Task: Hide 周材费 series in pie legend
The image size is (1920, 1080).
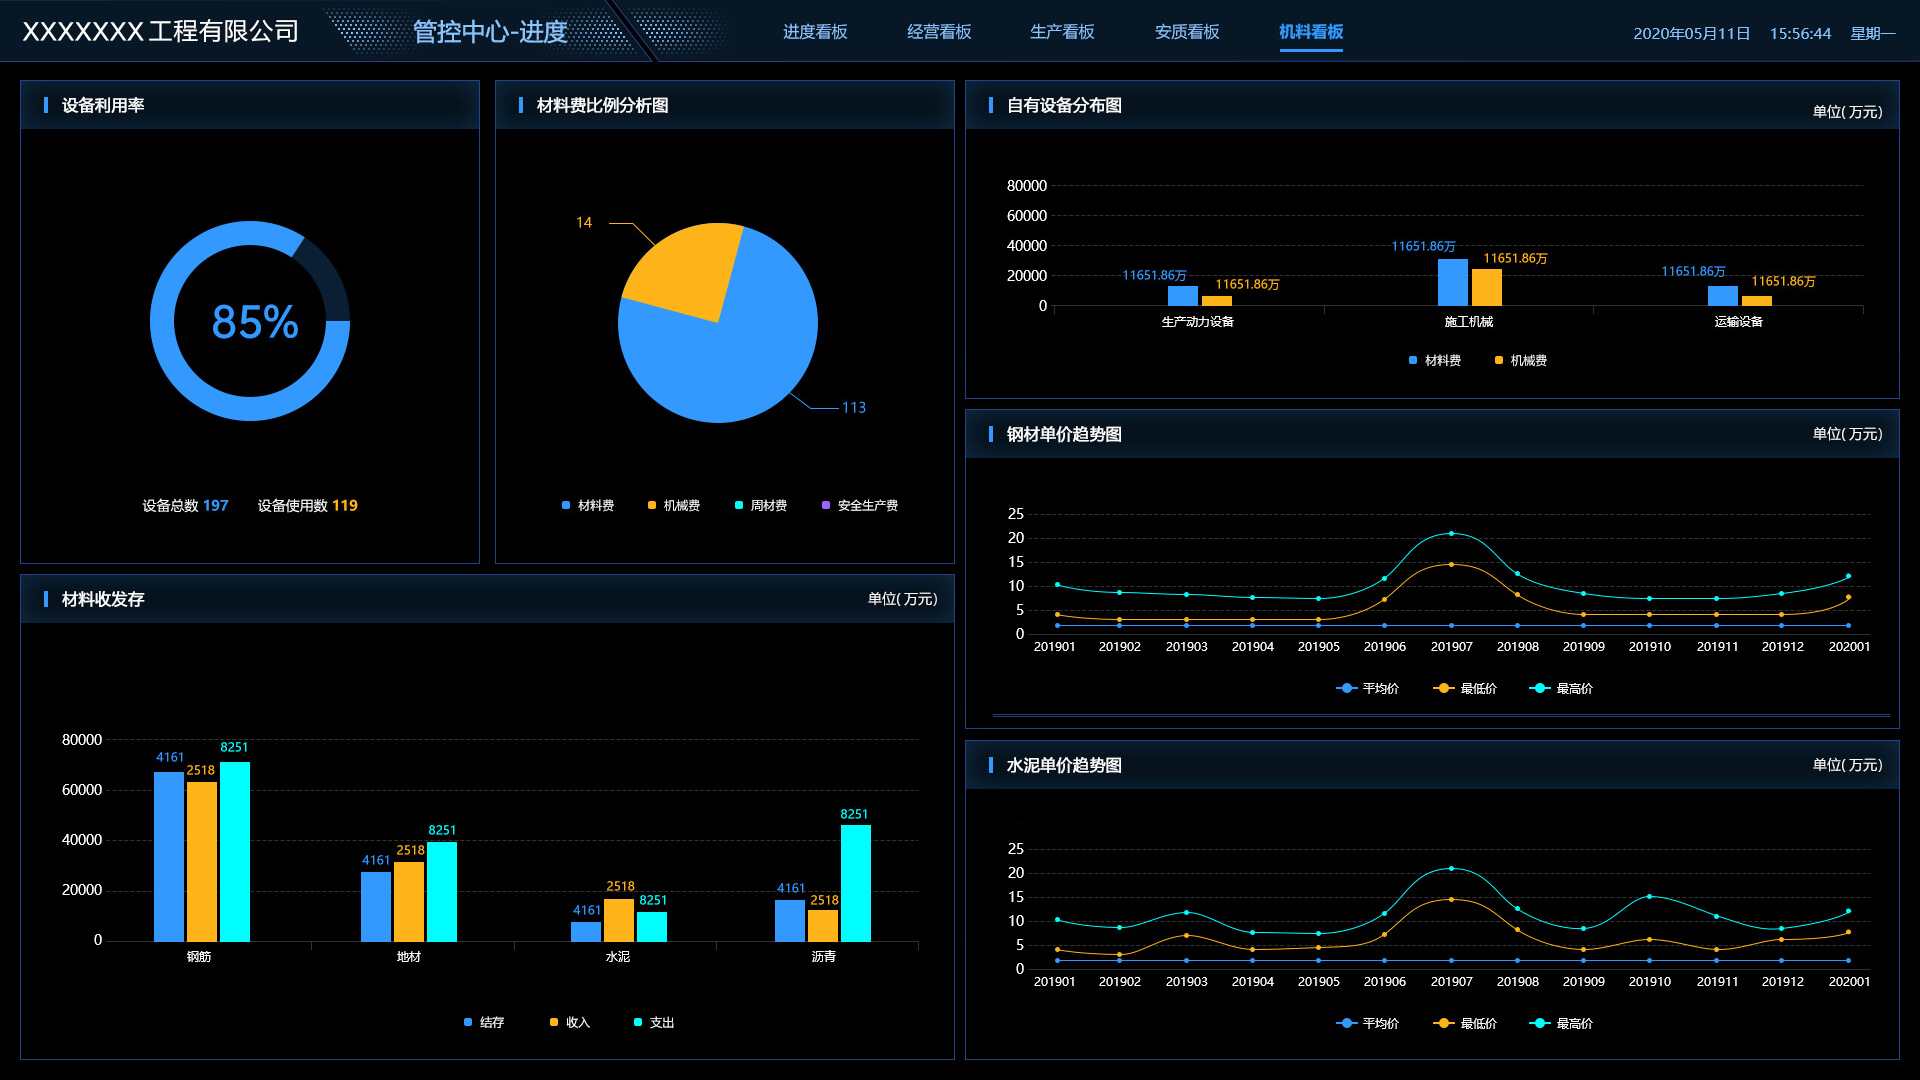Action: click(761, 506)
